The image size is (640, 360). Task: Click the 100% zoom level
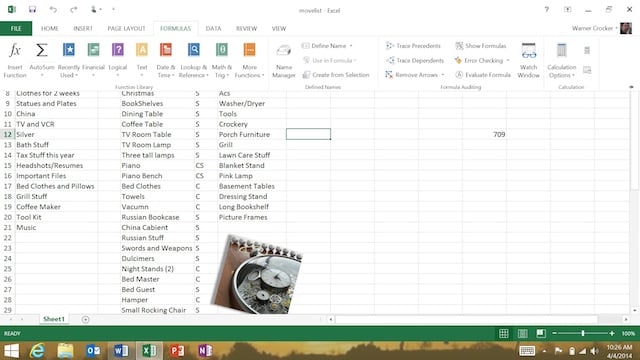pos(628,333)
